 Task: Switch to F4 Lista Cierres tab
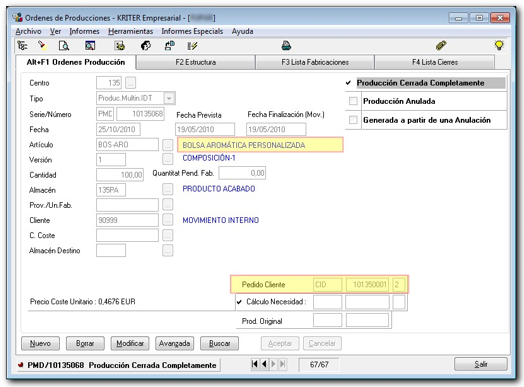click(435, 62)
